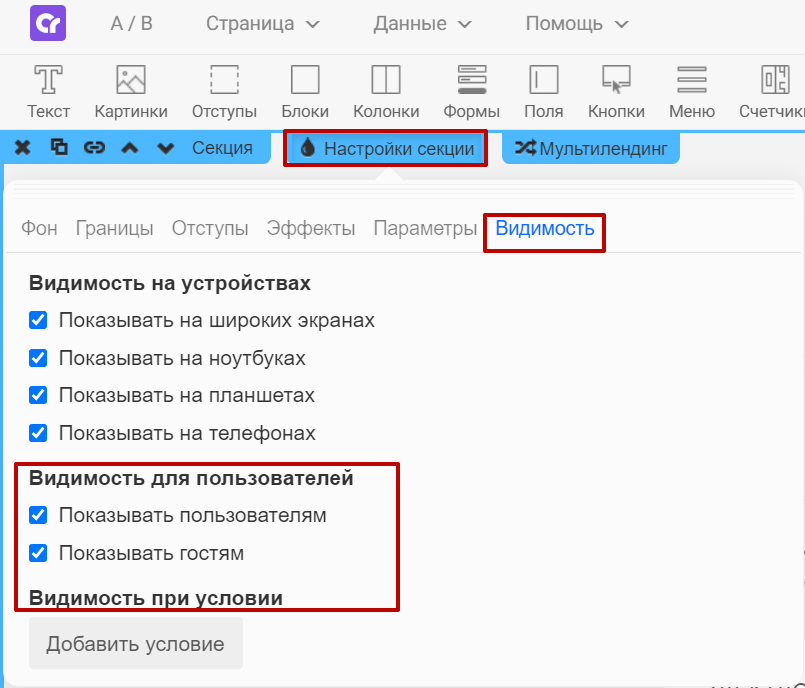Select the Кнопки tool icon

point(616,79)
